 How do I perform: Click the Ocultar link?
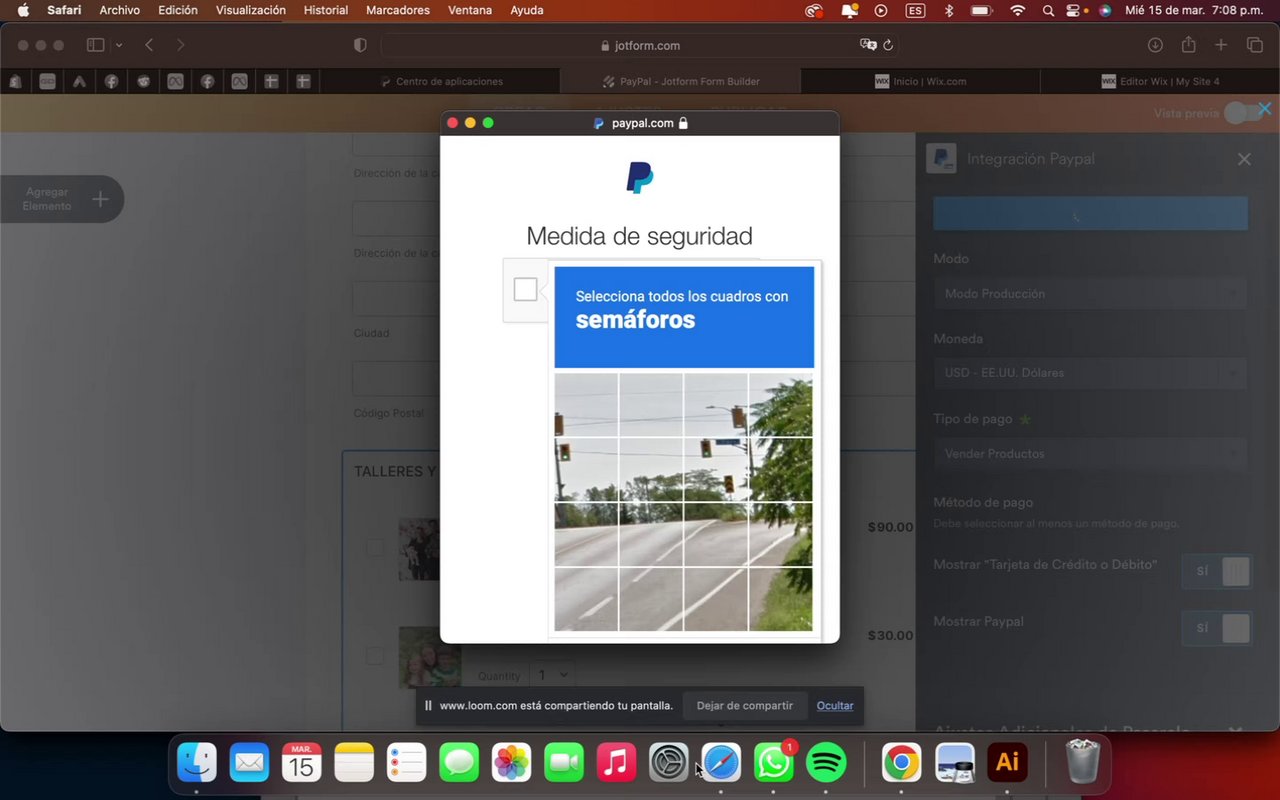pos(835,705)
